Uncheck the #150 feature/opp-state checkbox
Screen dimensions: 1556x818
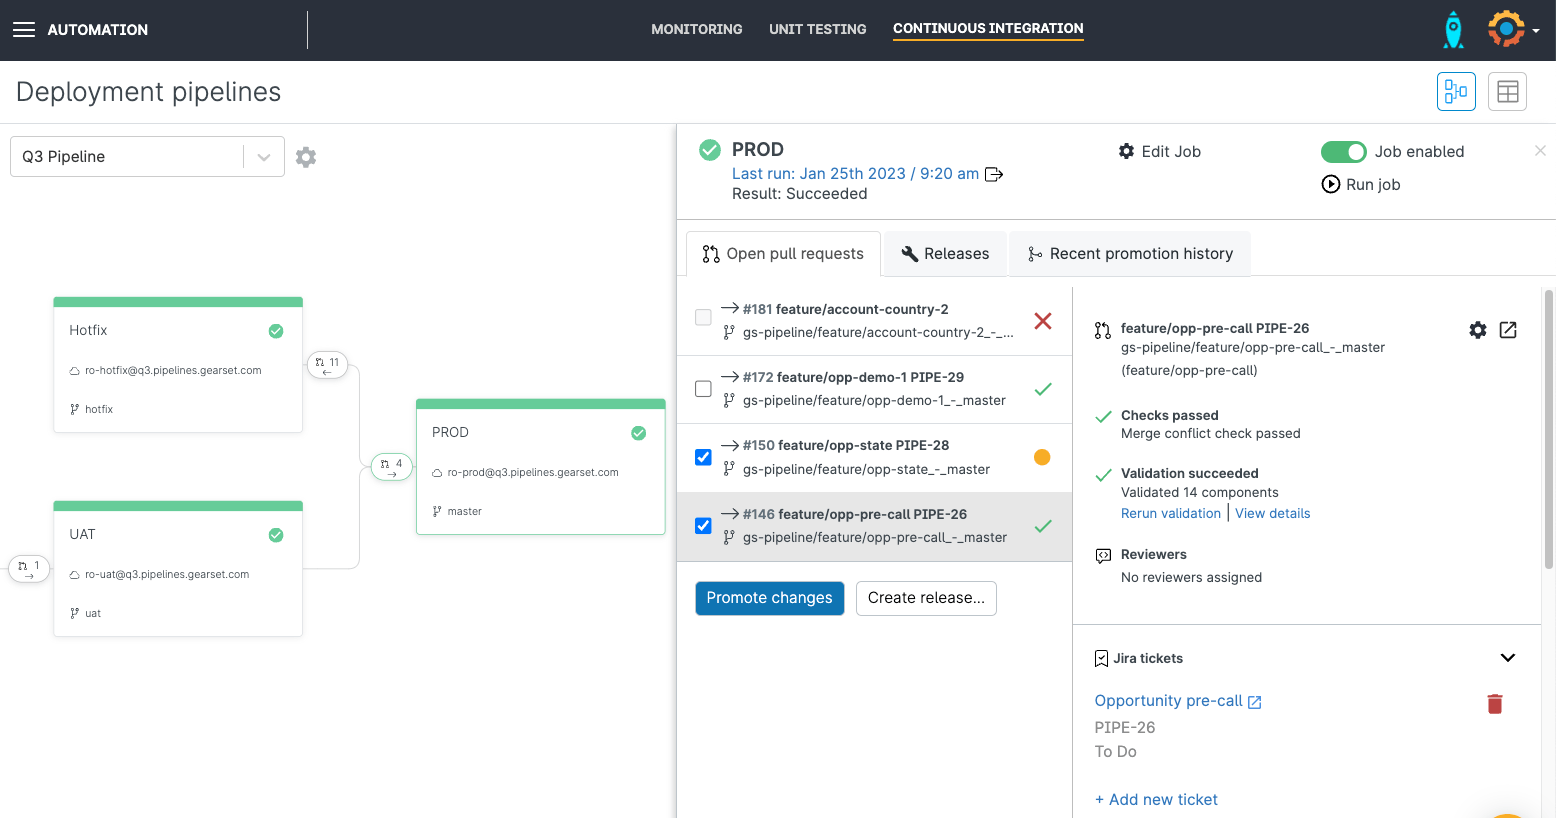[x=703, y=457]
